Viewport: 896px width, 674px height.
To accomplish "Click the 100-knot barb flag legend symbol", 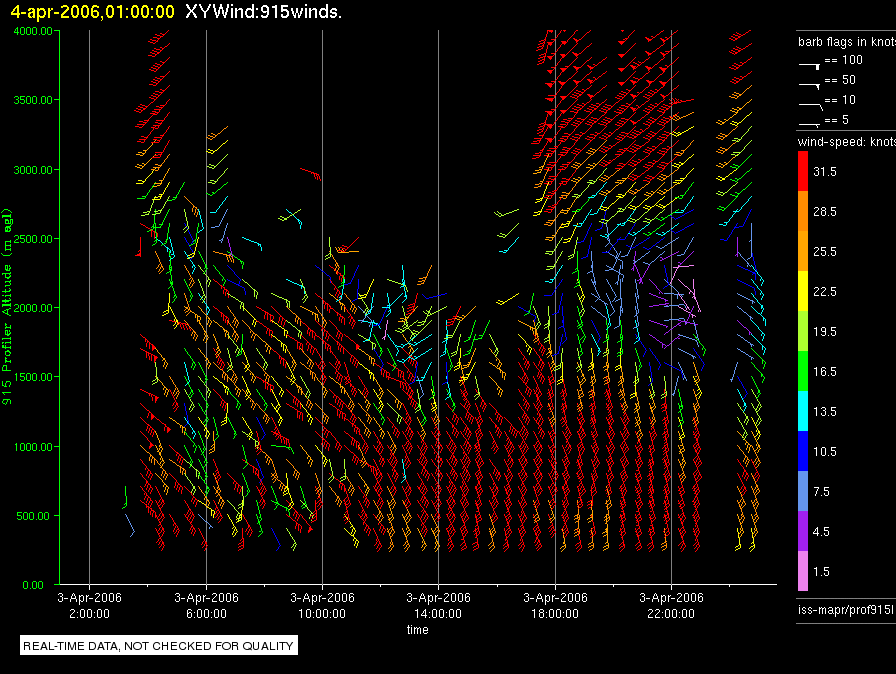I will pos(809,66).
